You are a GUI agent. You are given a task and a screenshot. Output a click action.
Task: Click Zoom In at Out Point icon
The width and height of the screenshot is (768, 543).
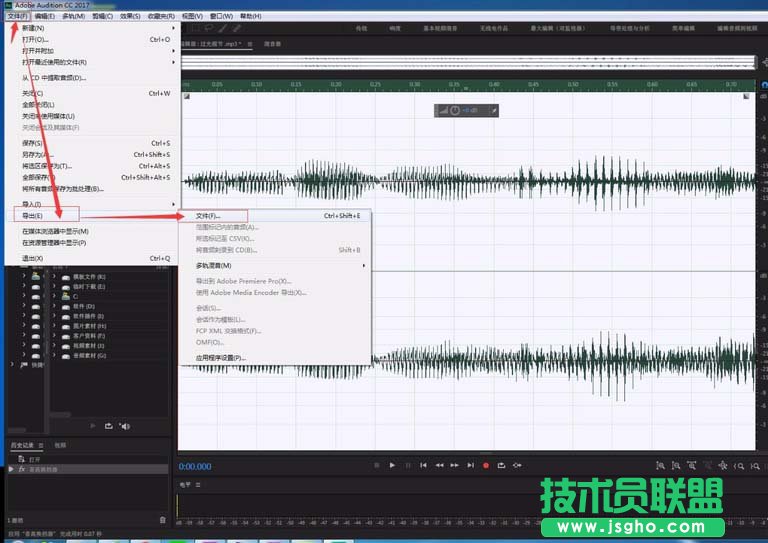(755, 466)
